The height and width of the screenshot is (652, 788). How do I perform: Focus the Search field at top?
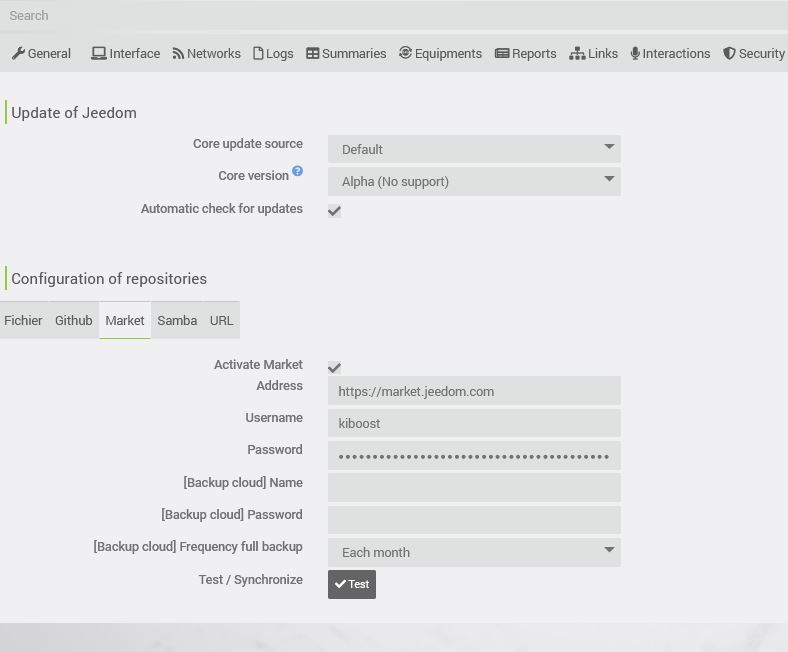coord(394,15)
